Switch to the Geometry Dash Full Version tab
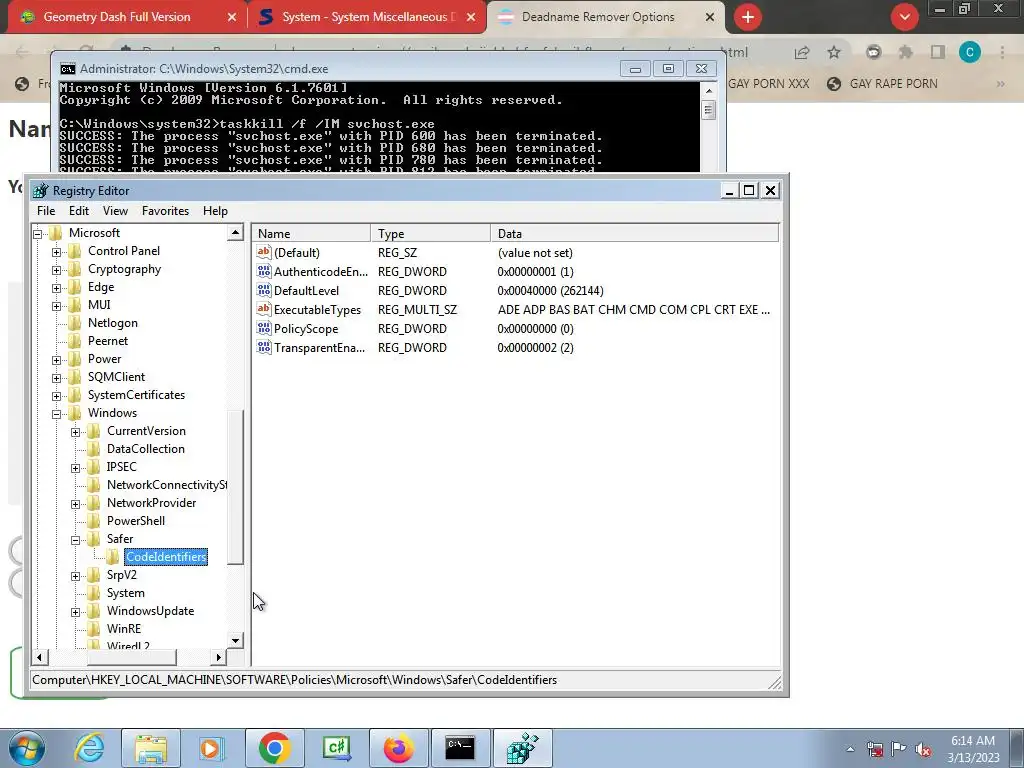1024x768 pixels. pyautogui.click(x=117, y=17)
